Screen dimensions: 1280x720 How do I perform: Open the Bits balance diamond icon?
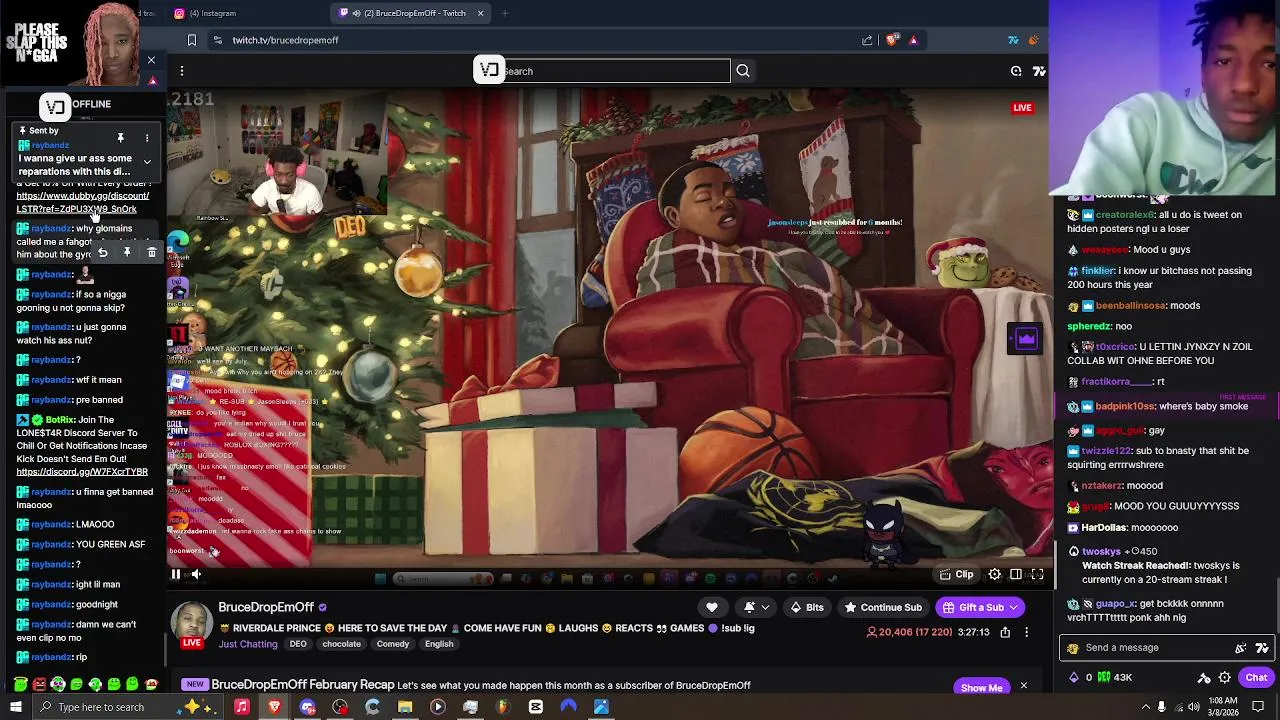click(1074, 678)
